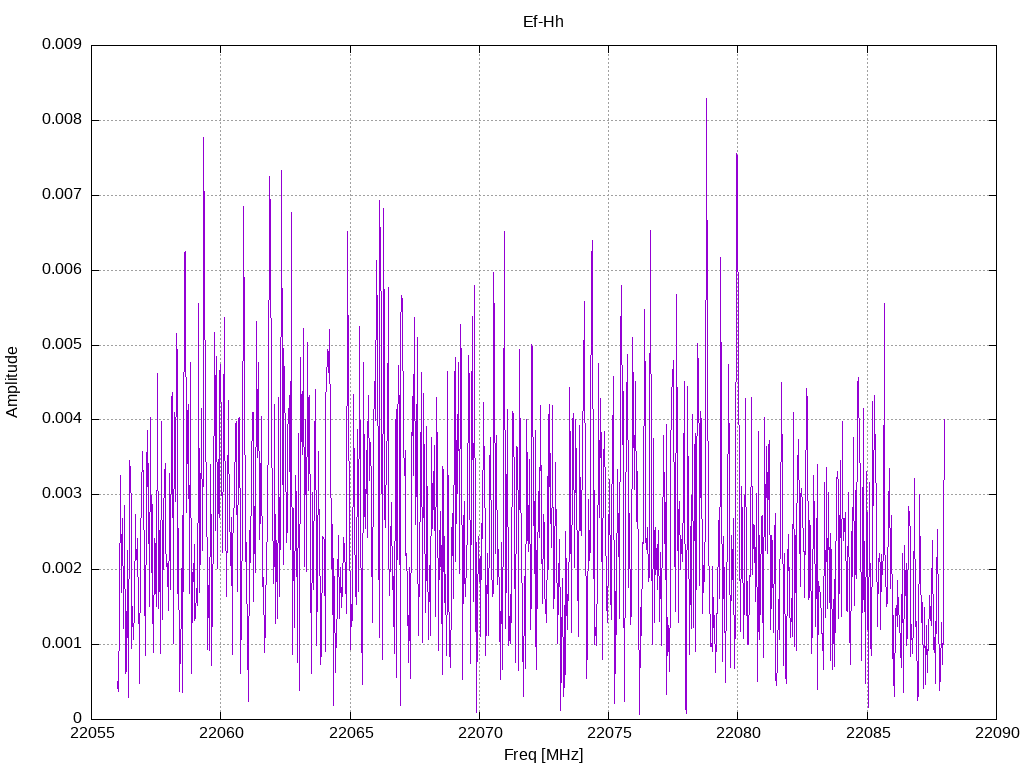
Task: Click y-axis tick value 0.005
Action: 61,345
